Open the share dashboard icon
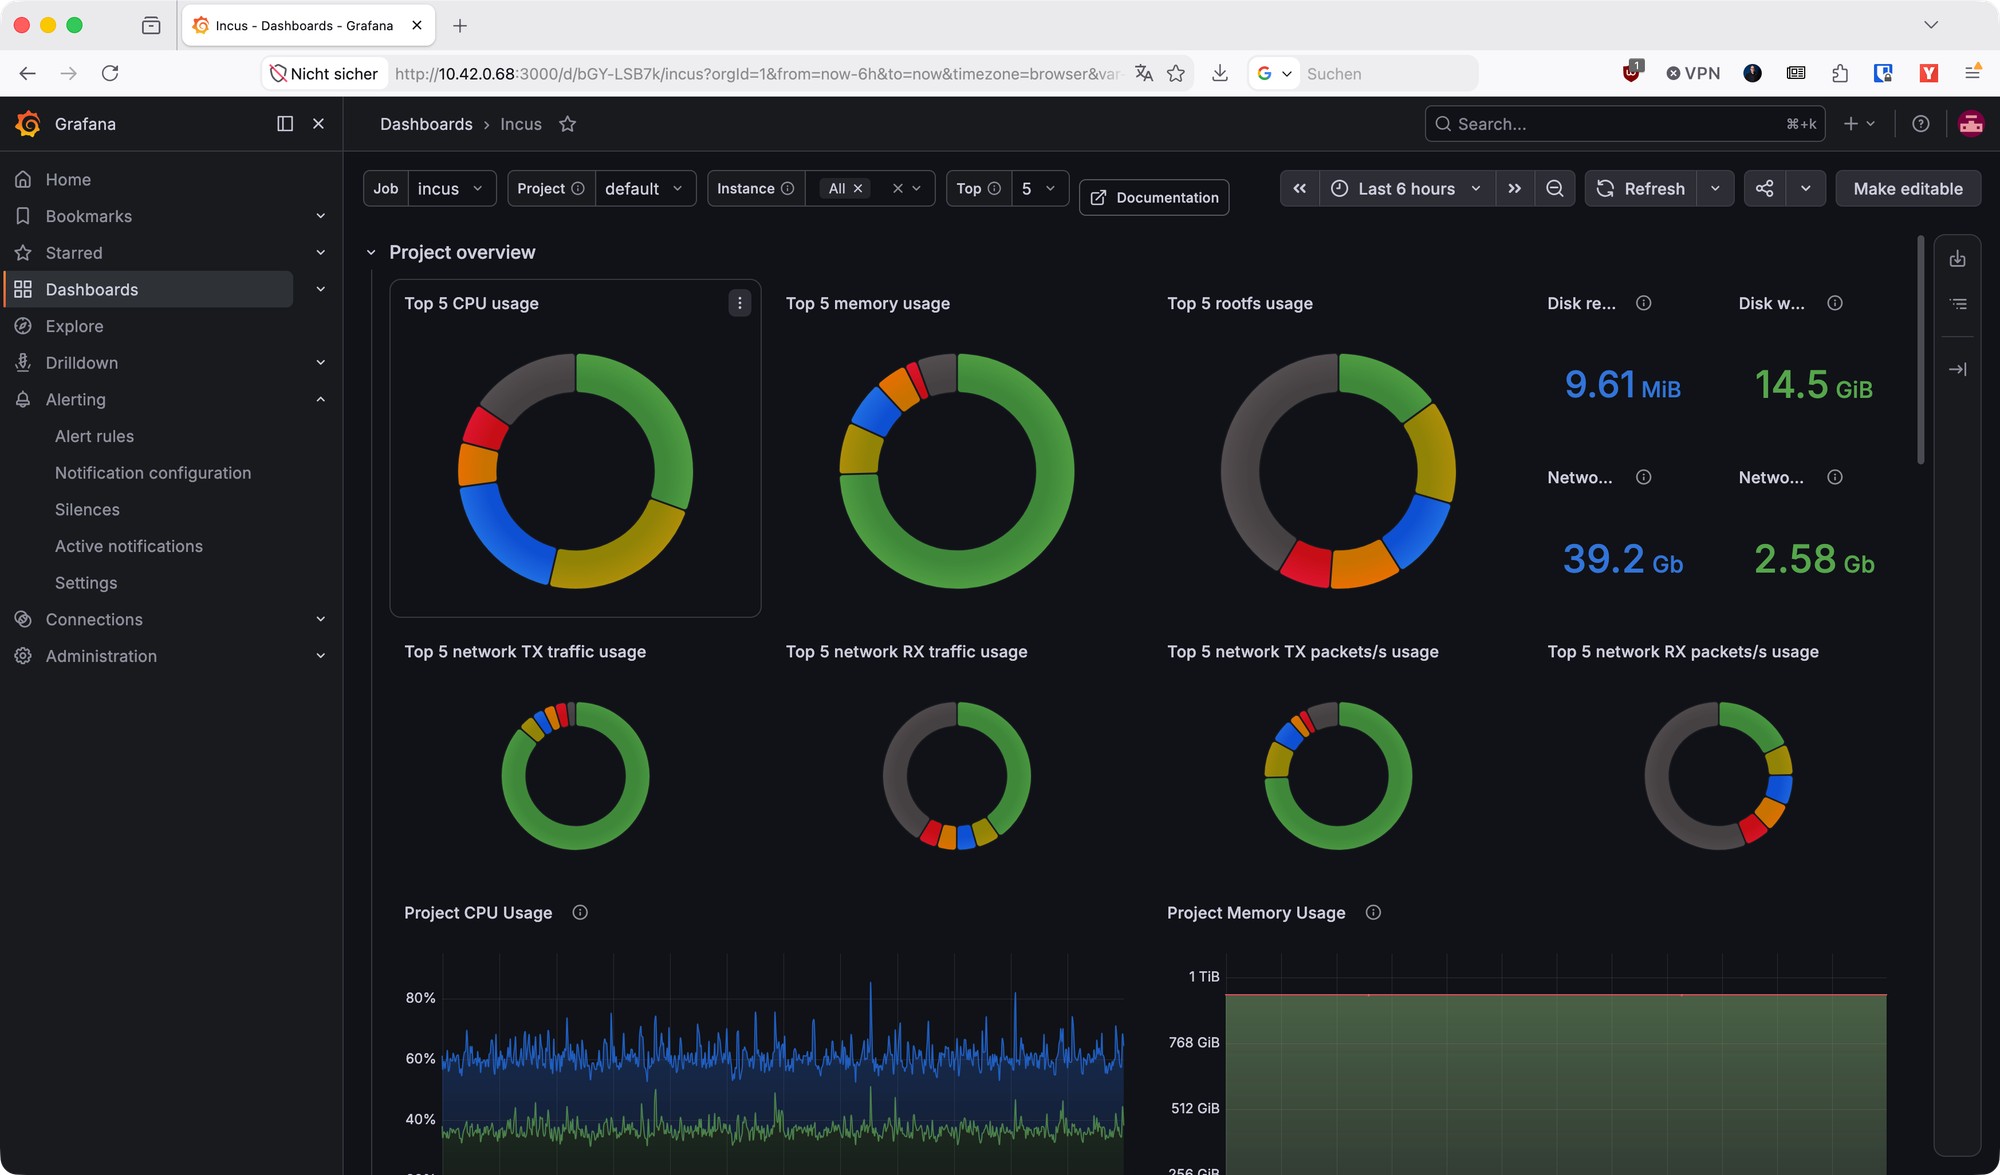Screen dimensions: 2000x1175 (x=1765, y=188)
